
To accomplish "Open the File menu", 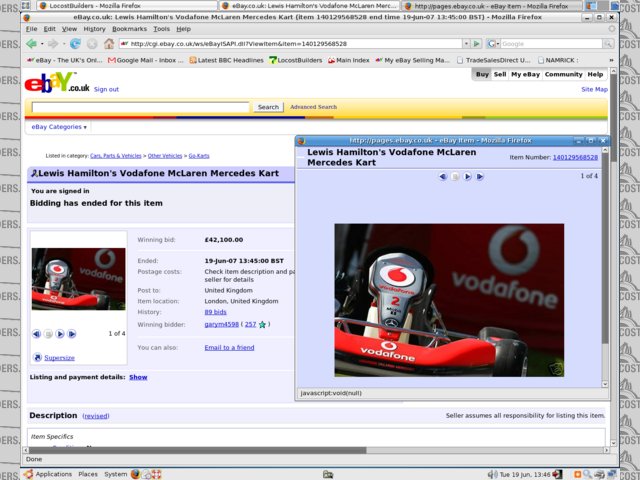I will [x=31, y=29].
